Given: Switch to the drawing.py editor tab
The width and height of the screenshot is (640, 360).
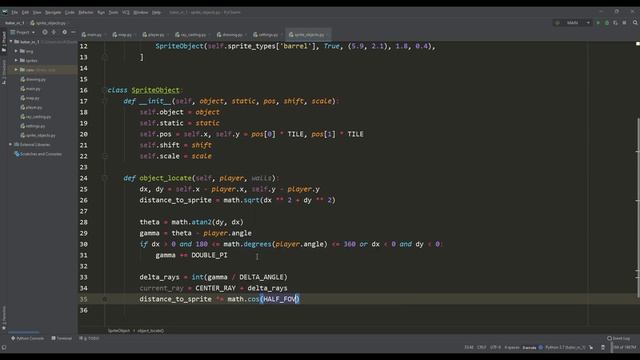Looking at the screenshot, I should click(x=230, y=35).
